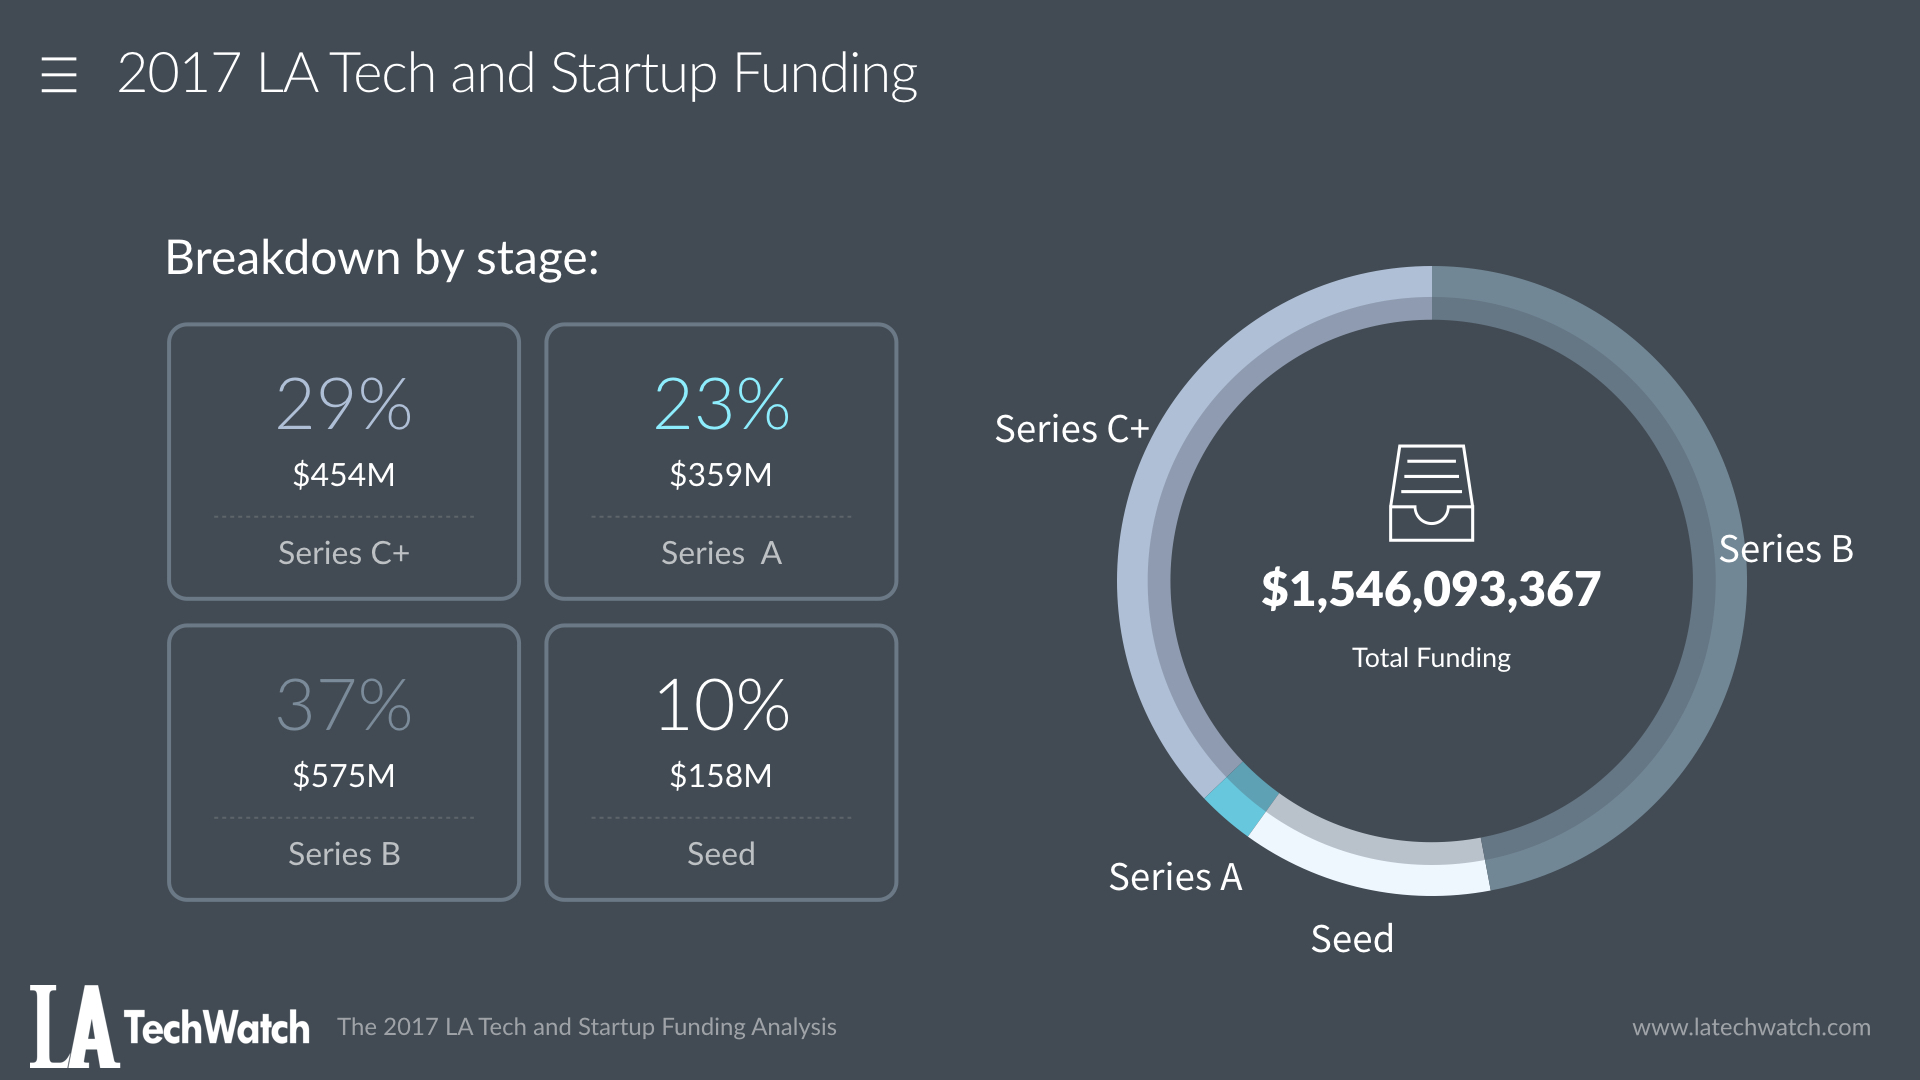1920x1080 pixels.
Task: Click the Funding Analysis footer caption
Action: tap(587, 1027)
